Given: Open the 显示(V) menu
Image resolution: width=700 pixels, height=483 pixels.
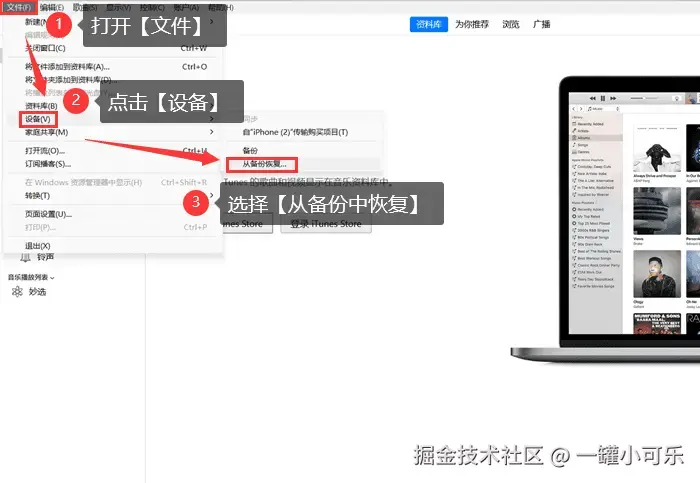Looking at the screenshot, I should (x=118, y=7).
